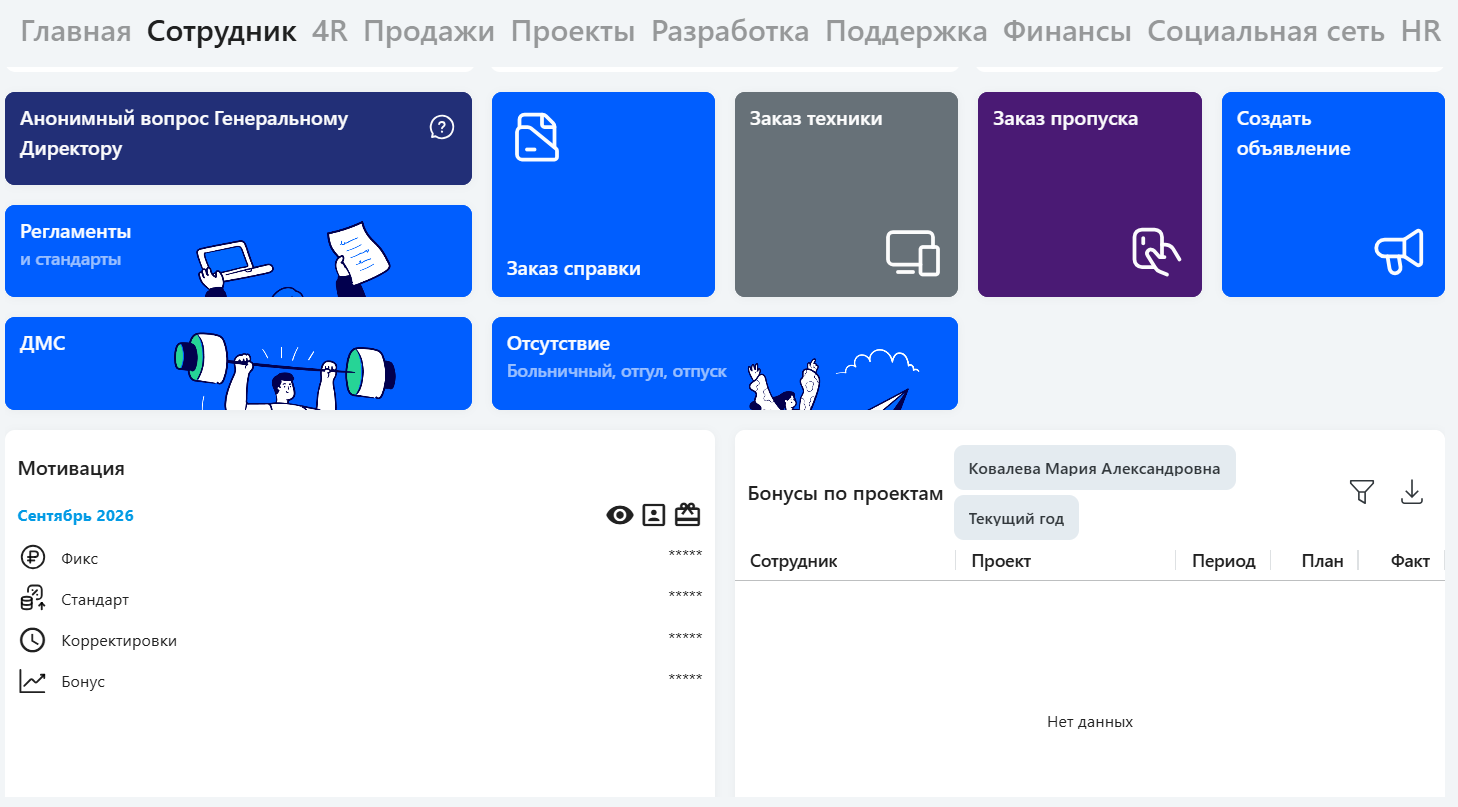
Task: Open the Создать объявление title
Action: pyautogui.click(x=1293, y=134)
